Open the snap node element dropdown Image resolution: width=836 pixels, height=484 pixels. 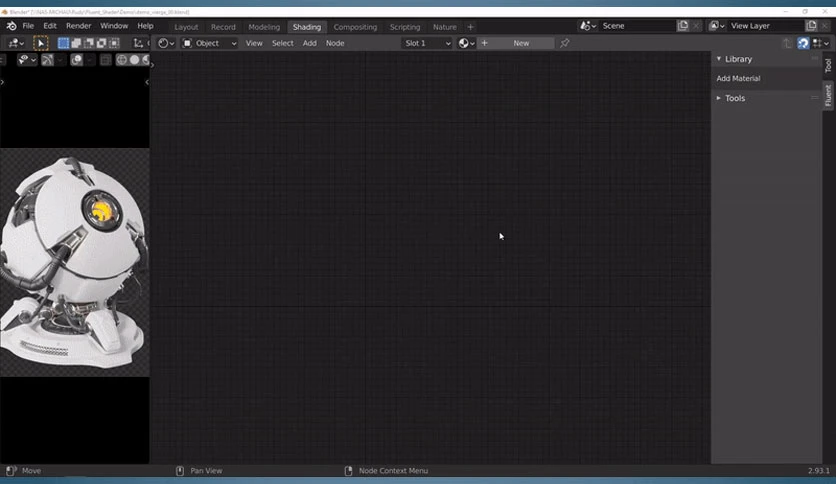821,43
